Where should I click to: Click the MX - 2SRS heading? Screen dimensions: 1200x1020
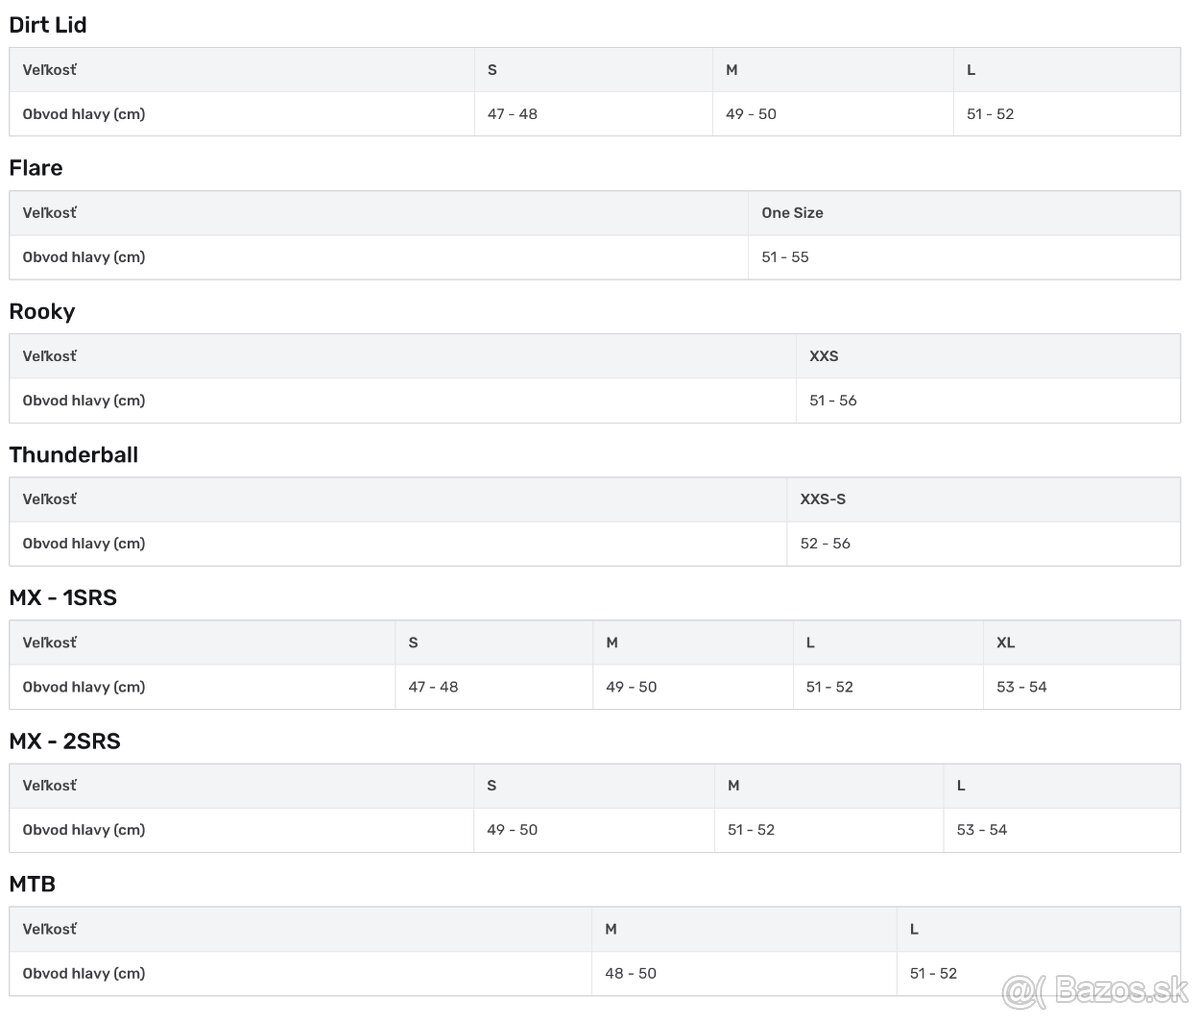point(65,741)
